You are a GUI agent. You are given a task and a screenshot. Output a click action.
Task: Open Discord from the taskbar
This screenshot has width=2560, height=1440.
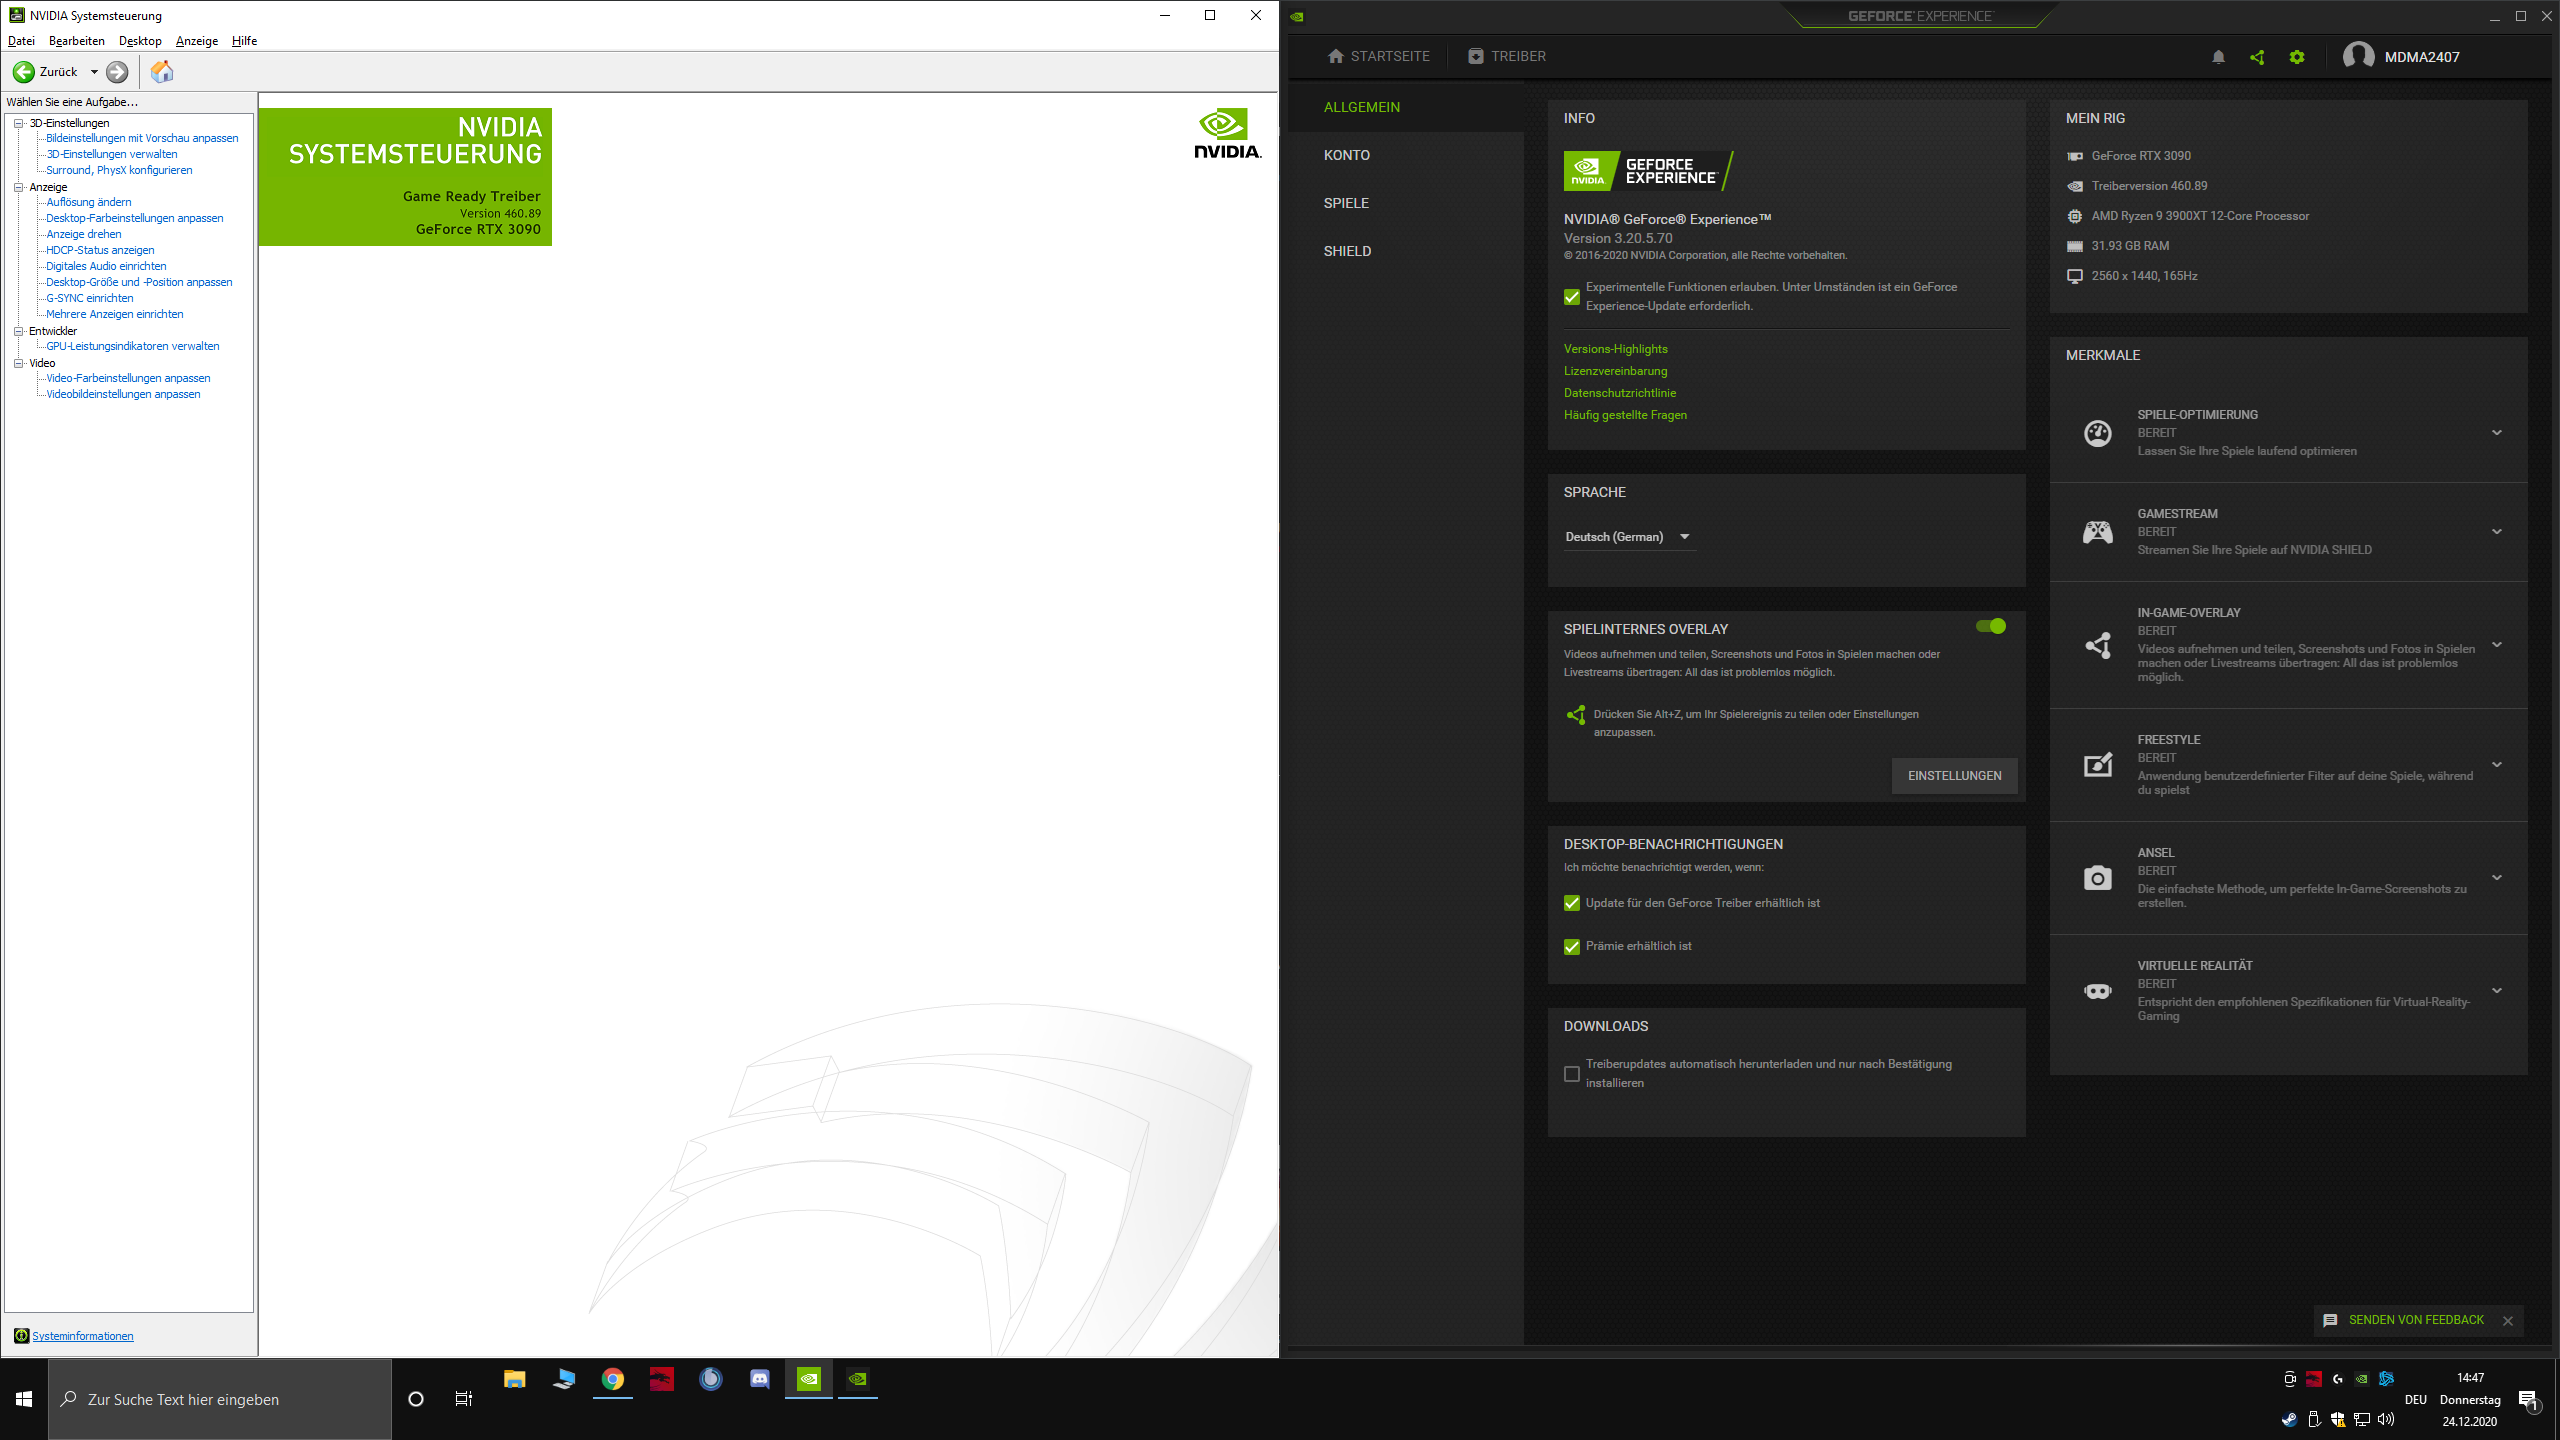point(760,1379)
